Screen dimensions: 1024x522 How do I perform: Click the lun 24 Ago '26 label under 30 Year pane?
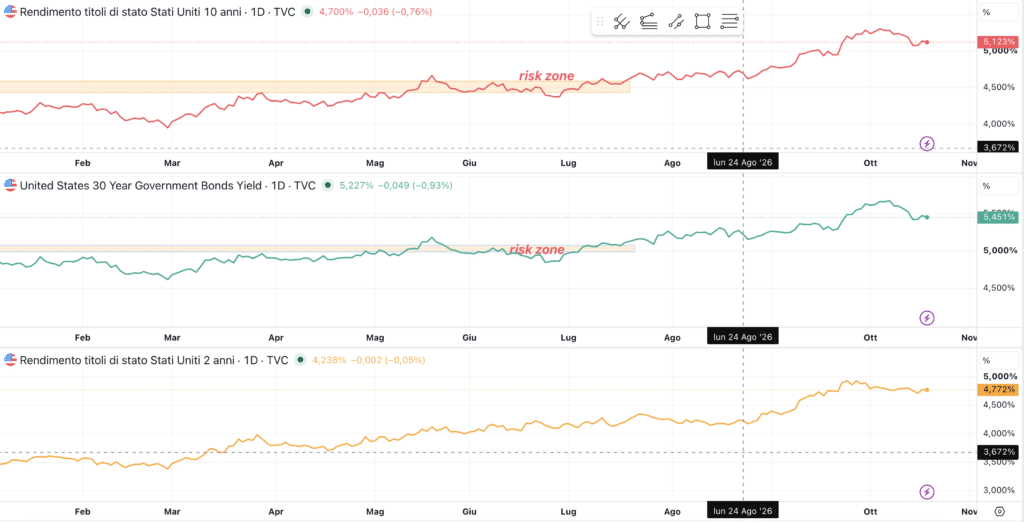(x=743, y=337)
